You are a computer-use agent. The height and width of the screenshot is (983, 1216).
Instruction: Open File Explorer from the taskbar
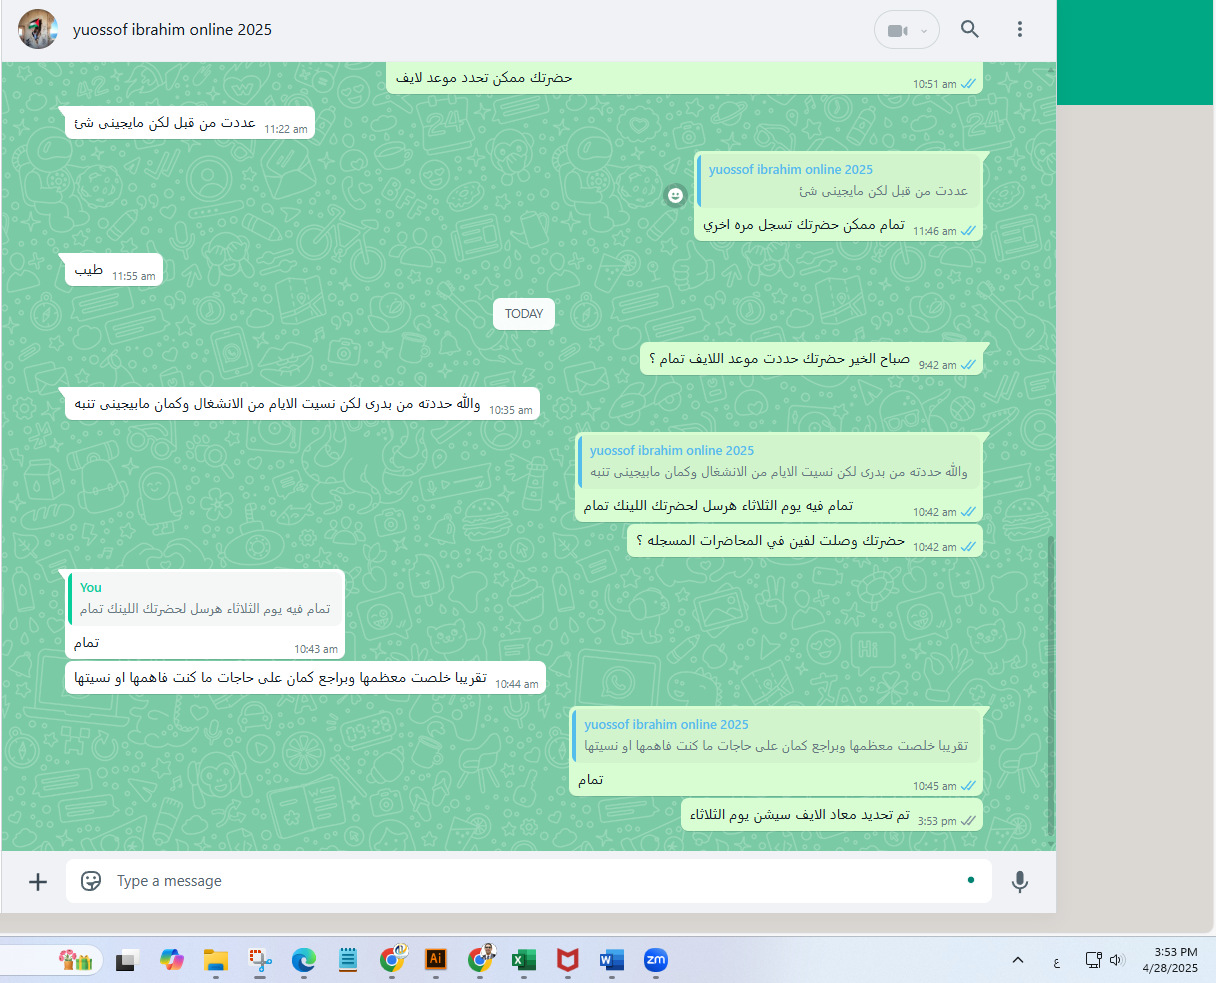215,961
